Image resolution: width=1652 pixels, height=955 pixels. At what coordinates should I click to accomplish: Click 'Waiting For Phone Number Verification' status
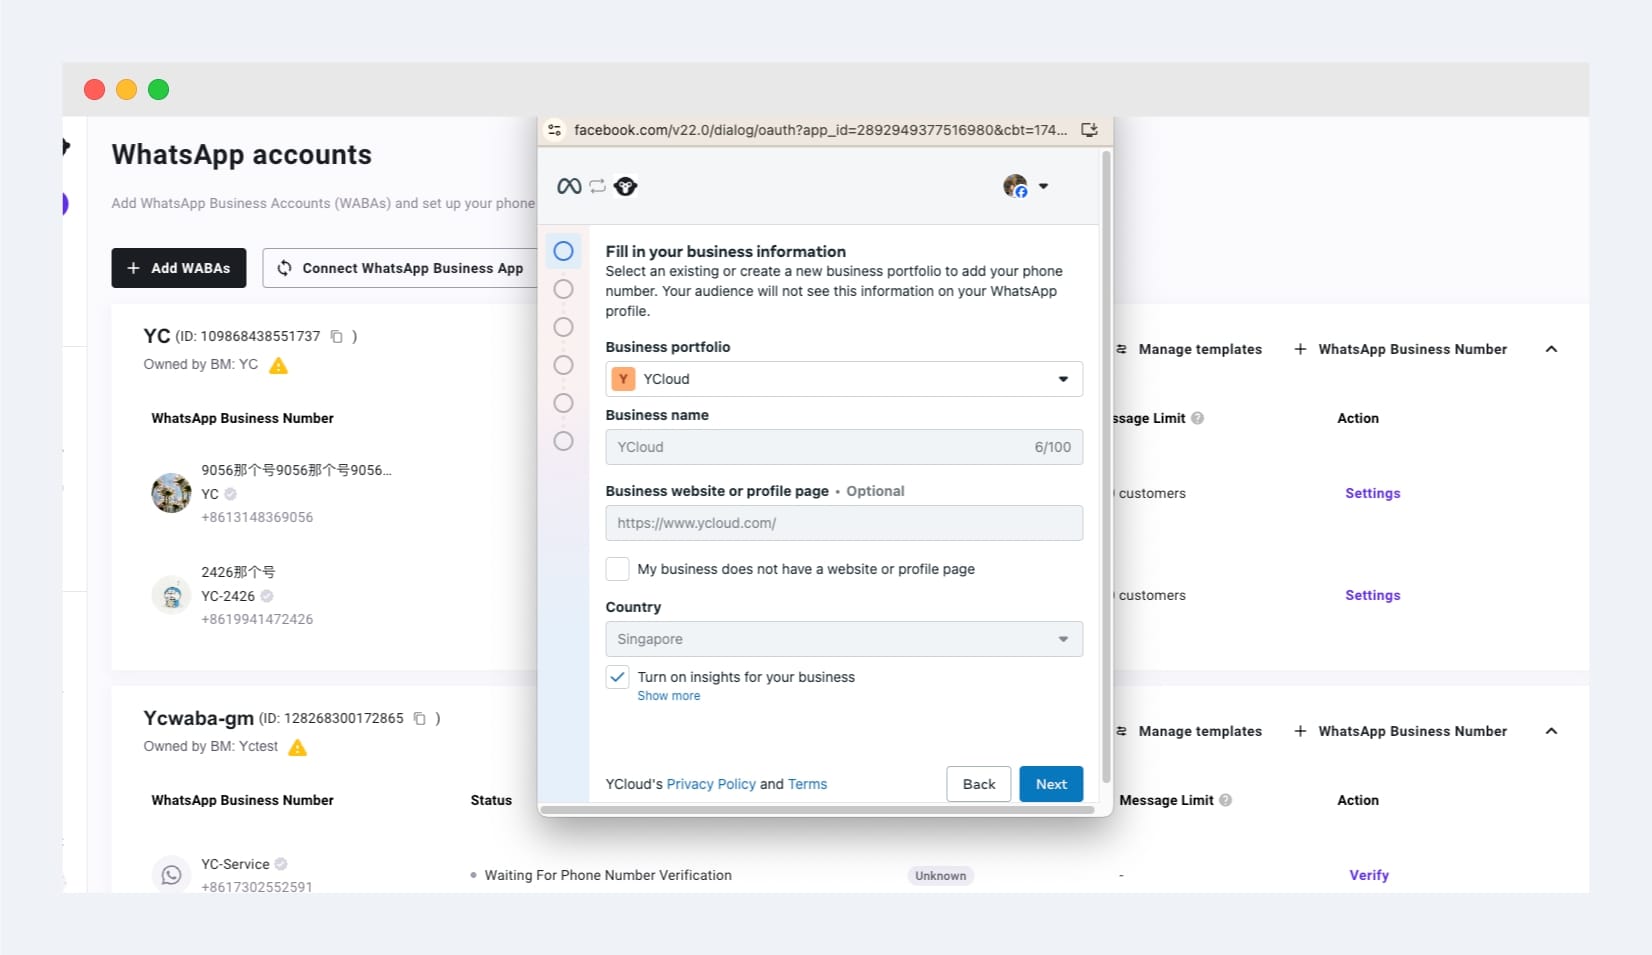(608, 875)
